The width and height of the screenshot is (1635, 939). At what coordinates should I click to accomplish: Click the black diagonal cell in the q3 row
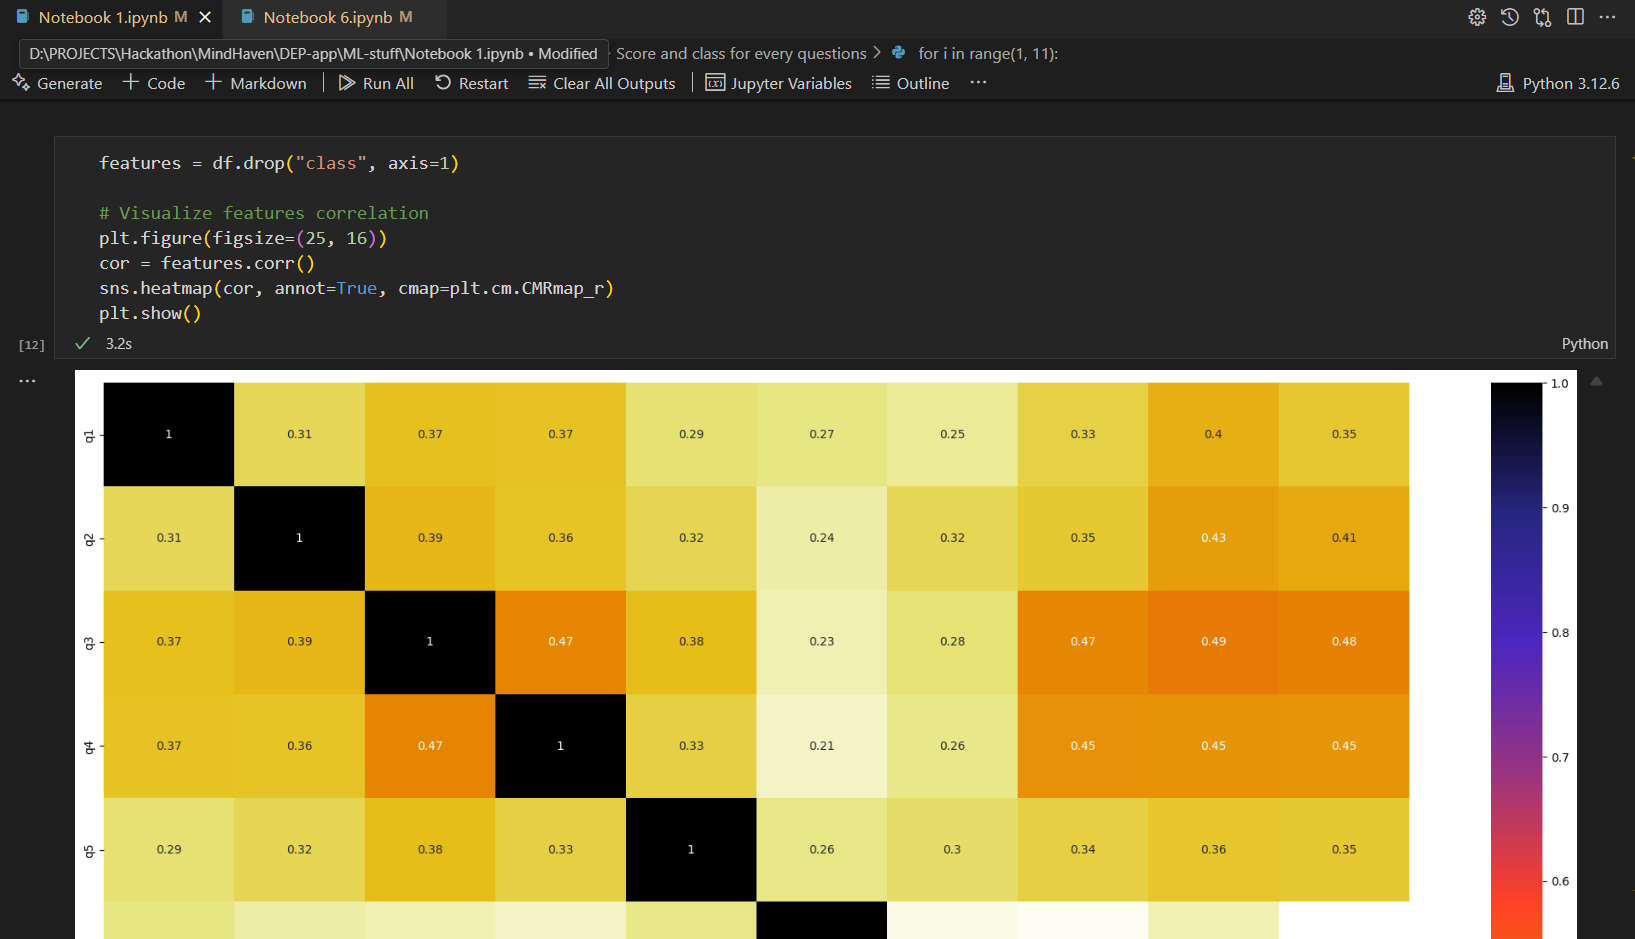430,642
